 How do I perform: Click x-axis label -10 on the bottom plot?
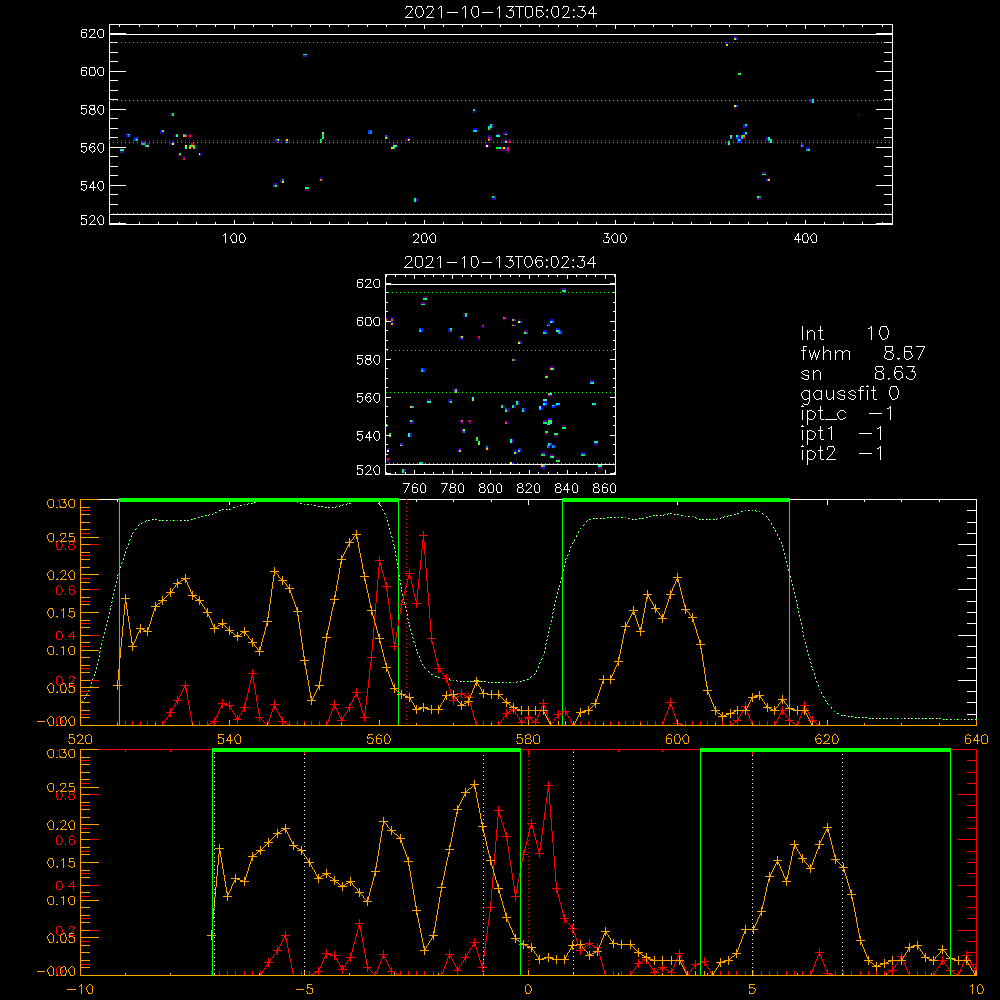pyautogui.click(x=80, y=990)
